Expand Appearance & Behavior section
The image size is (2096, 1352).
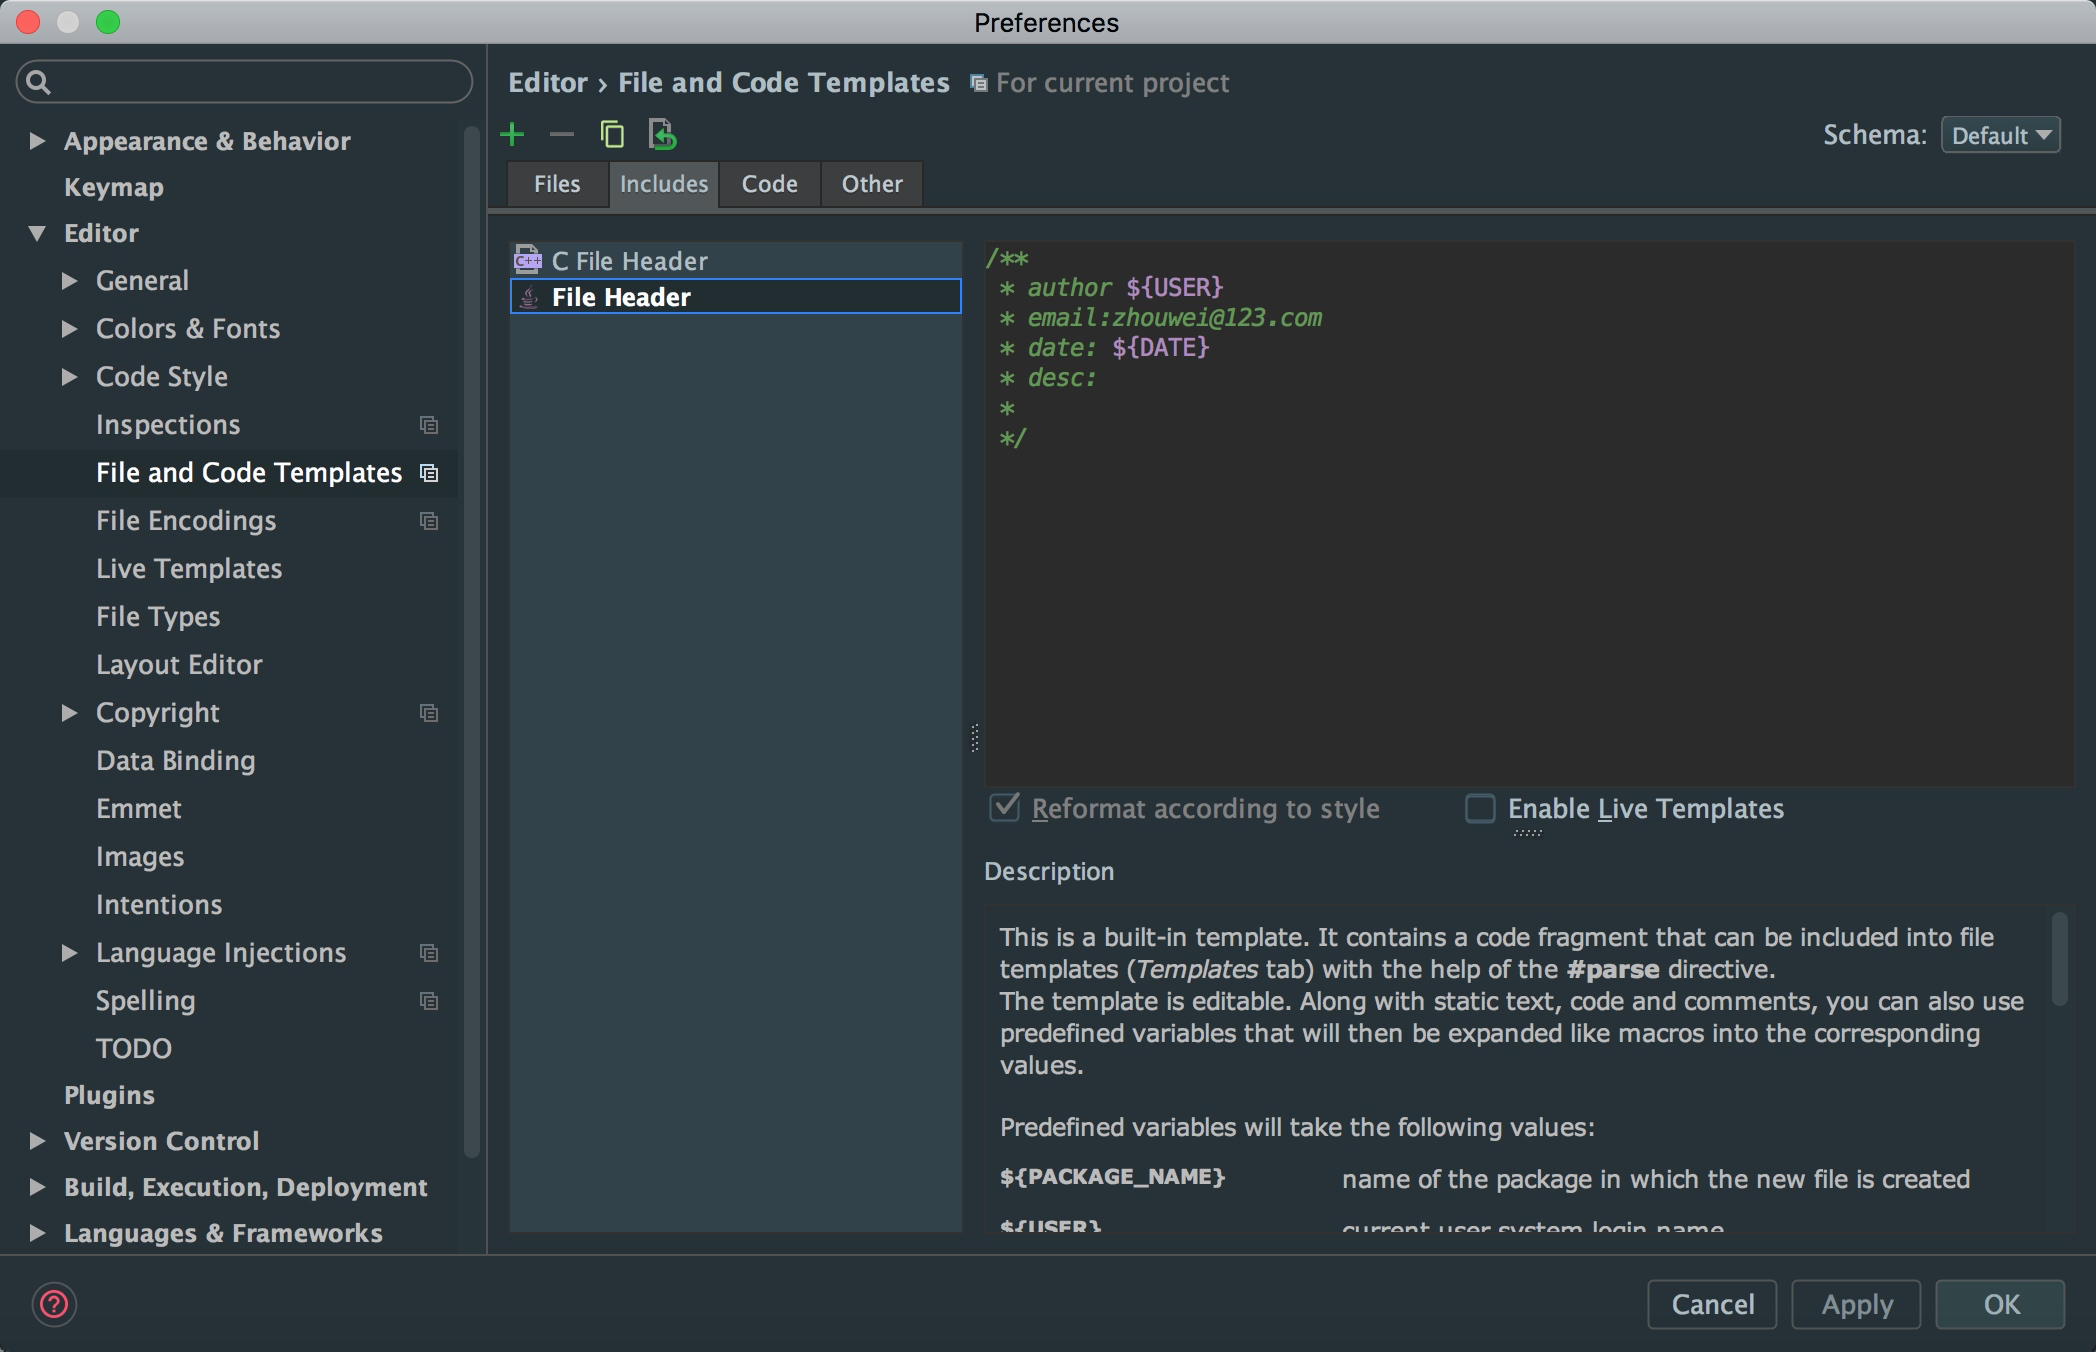point(37,141)
